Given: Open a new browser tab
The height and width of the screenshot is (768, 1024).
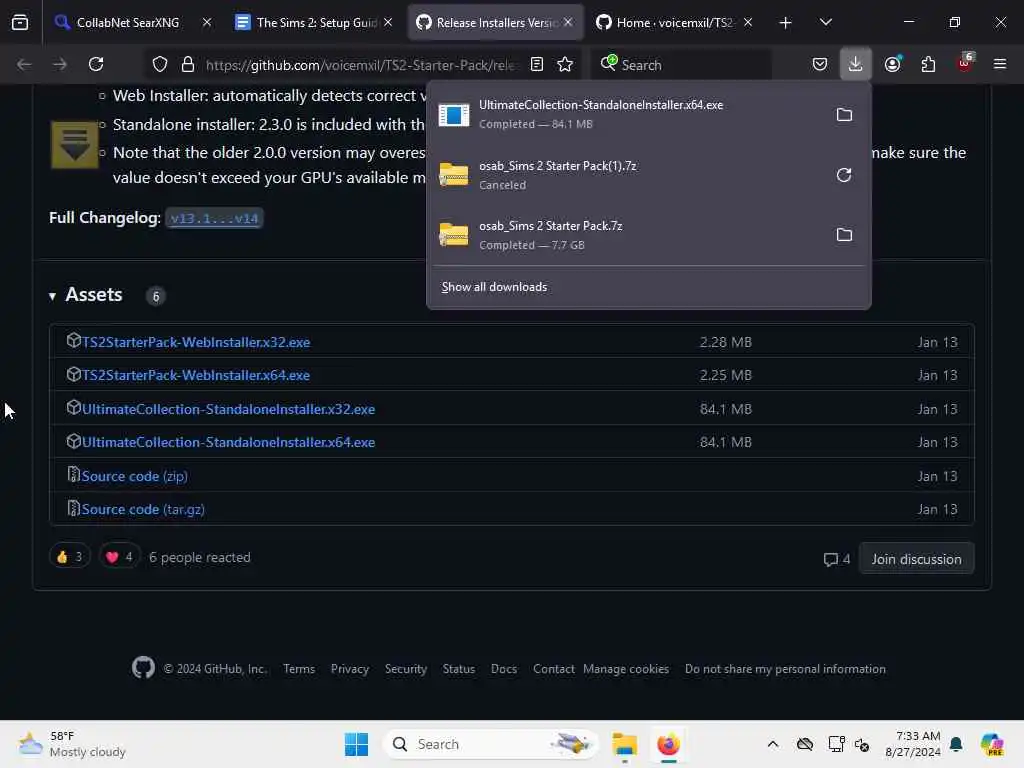Looking at the screenshot, I should click(786, 23).
